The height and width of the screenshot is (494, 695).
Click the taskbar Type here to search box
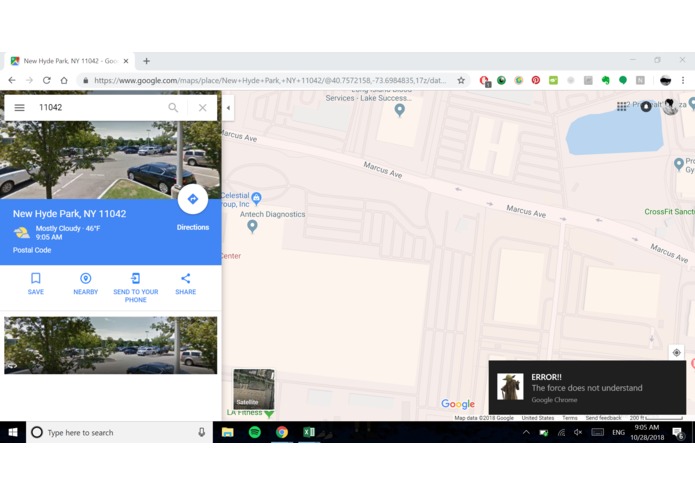120,432
